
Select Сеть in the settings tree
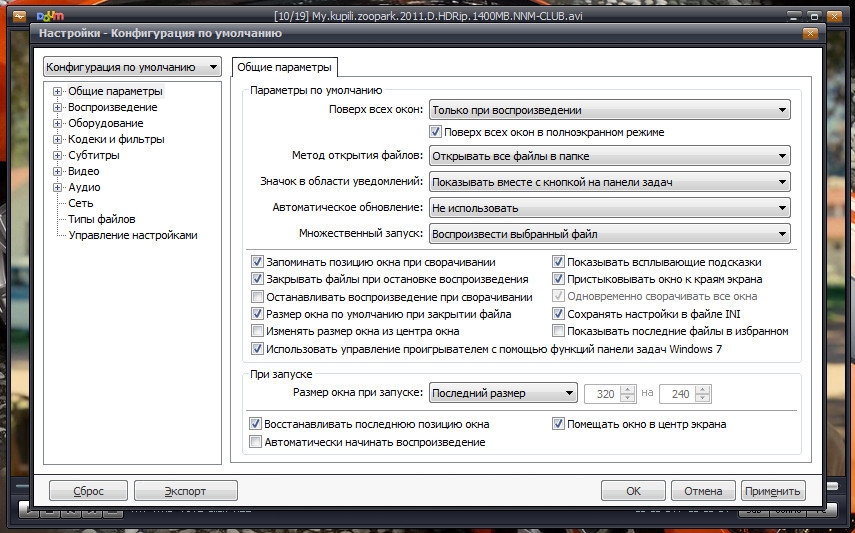tap(81, 203)
